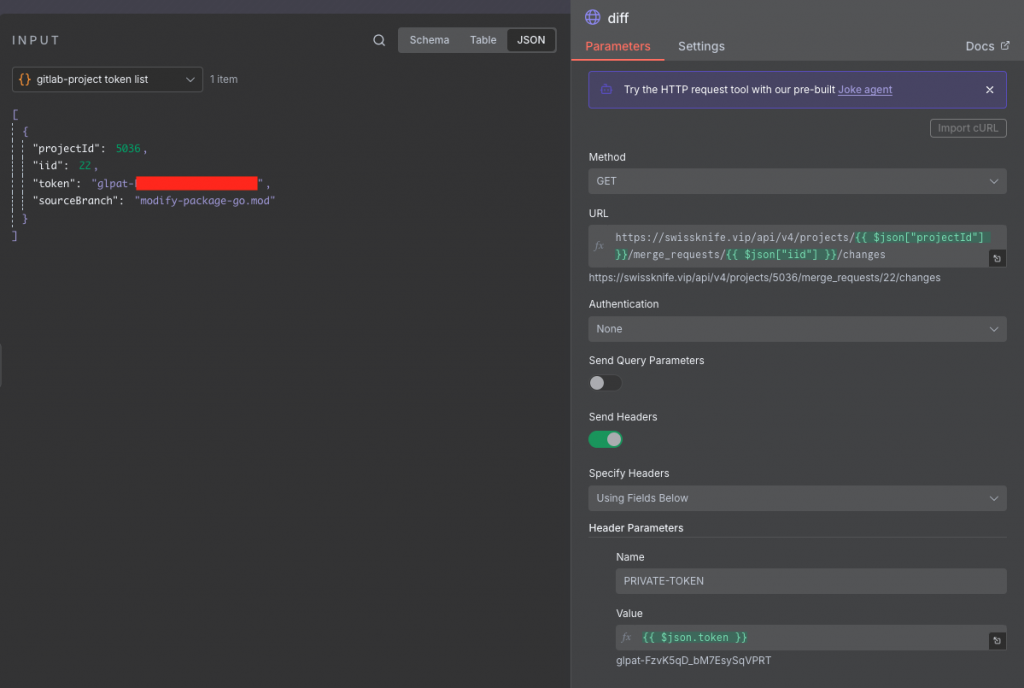Open the Authentication dropdown set to None
The height and width of the screenshot is (688, 1024).
[x=797, y=329]
